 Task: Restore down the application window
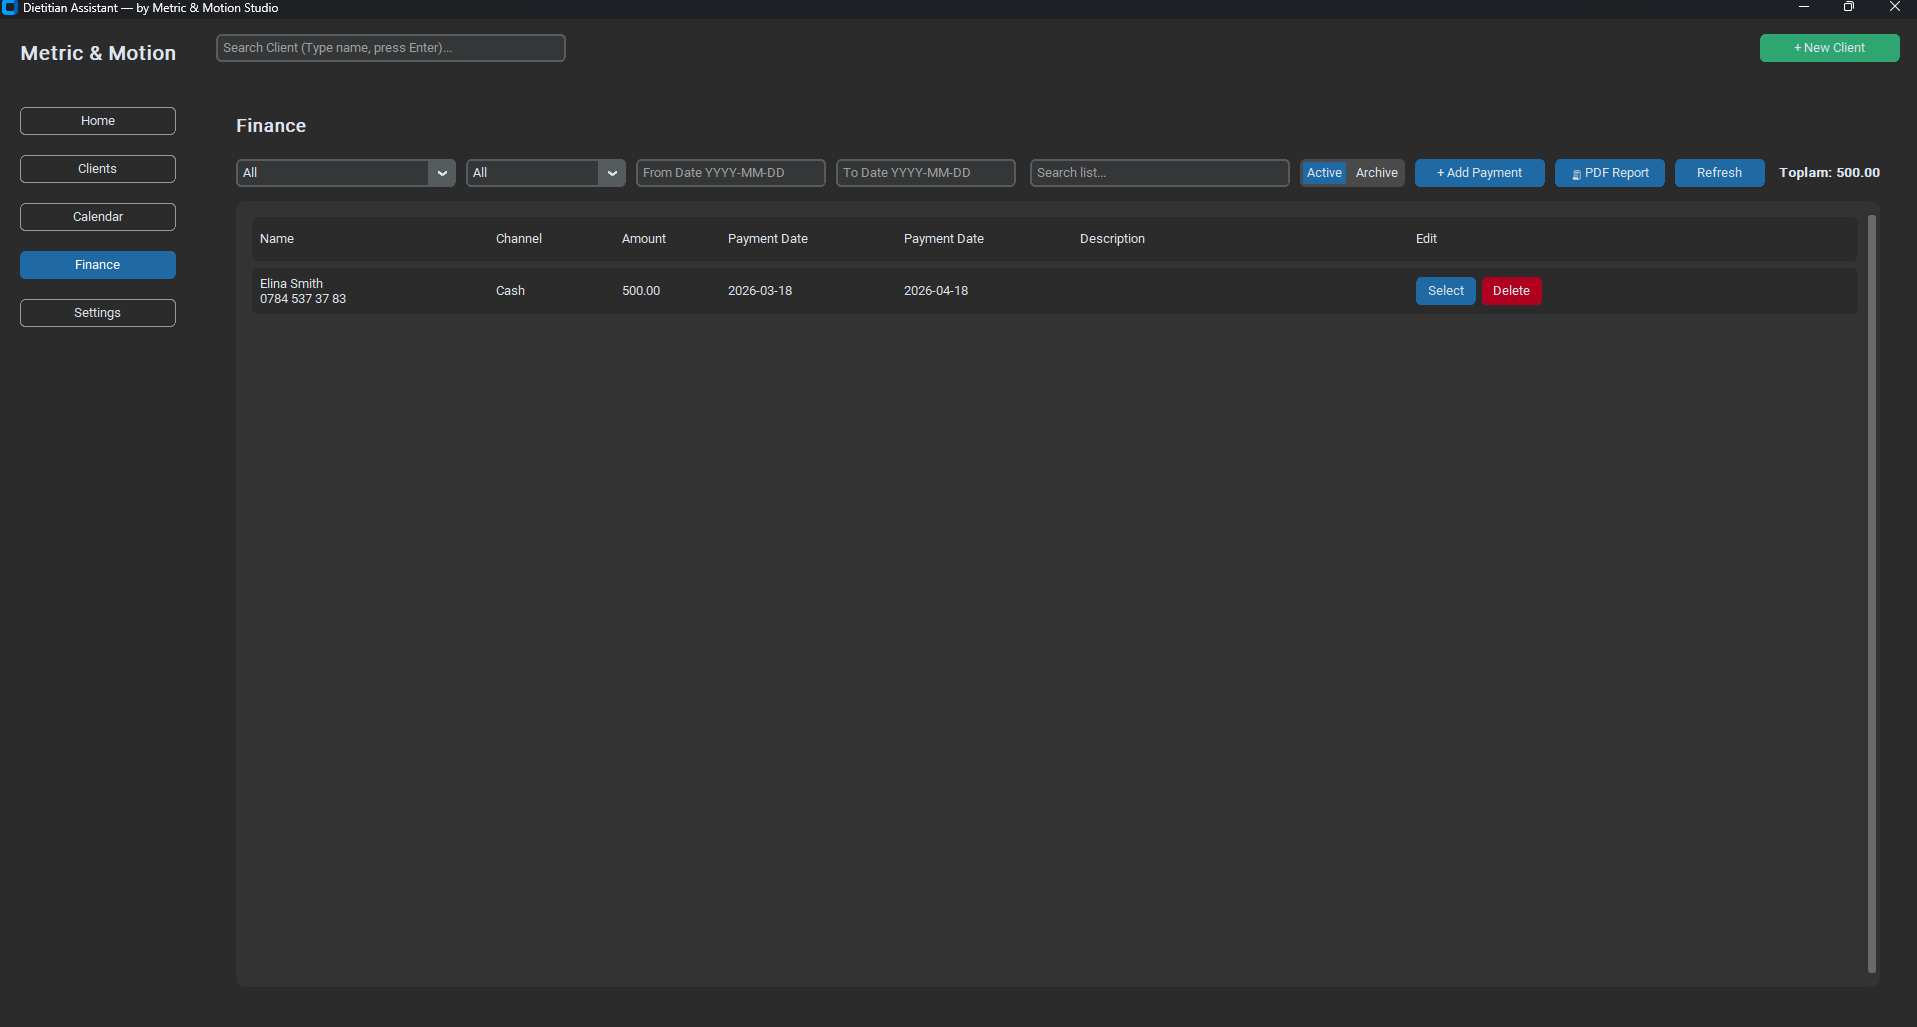1849,7
